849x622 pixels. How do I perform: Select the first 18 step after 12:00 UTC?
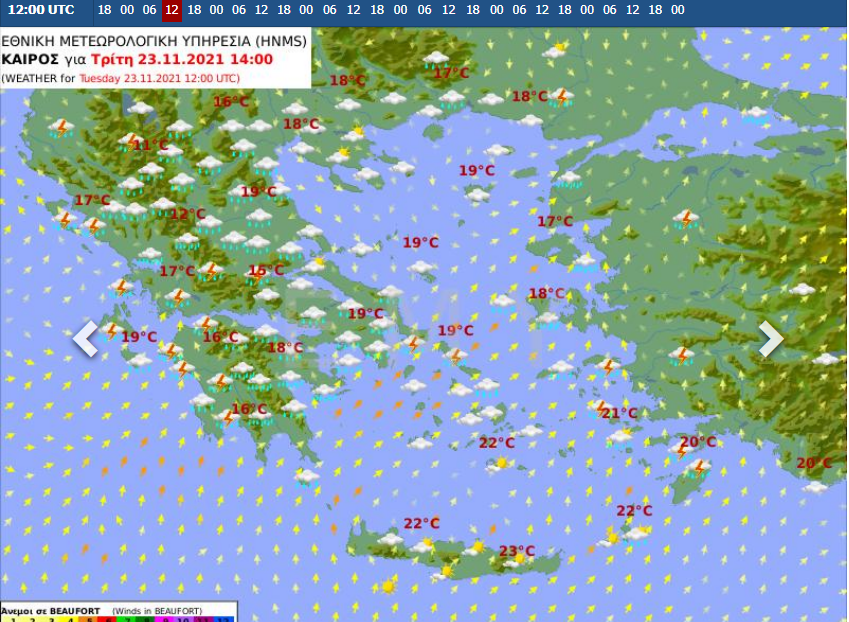tap(194, 10)
